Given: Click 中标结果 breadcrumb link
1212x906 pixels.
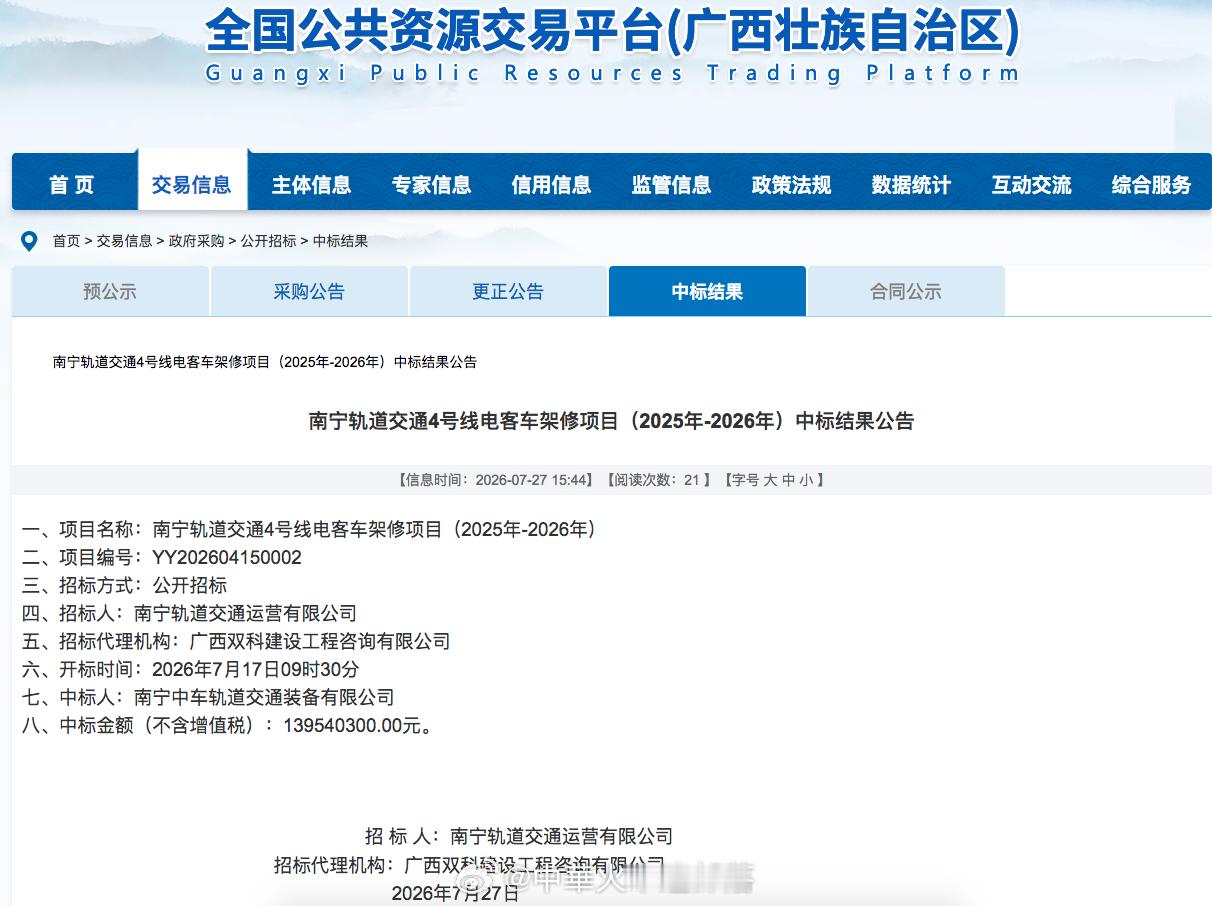Looking at the screenshot, I should click(x=340, y=241).
